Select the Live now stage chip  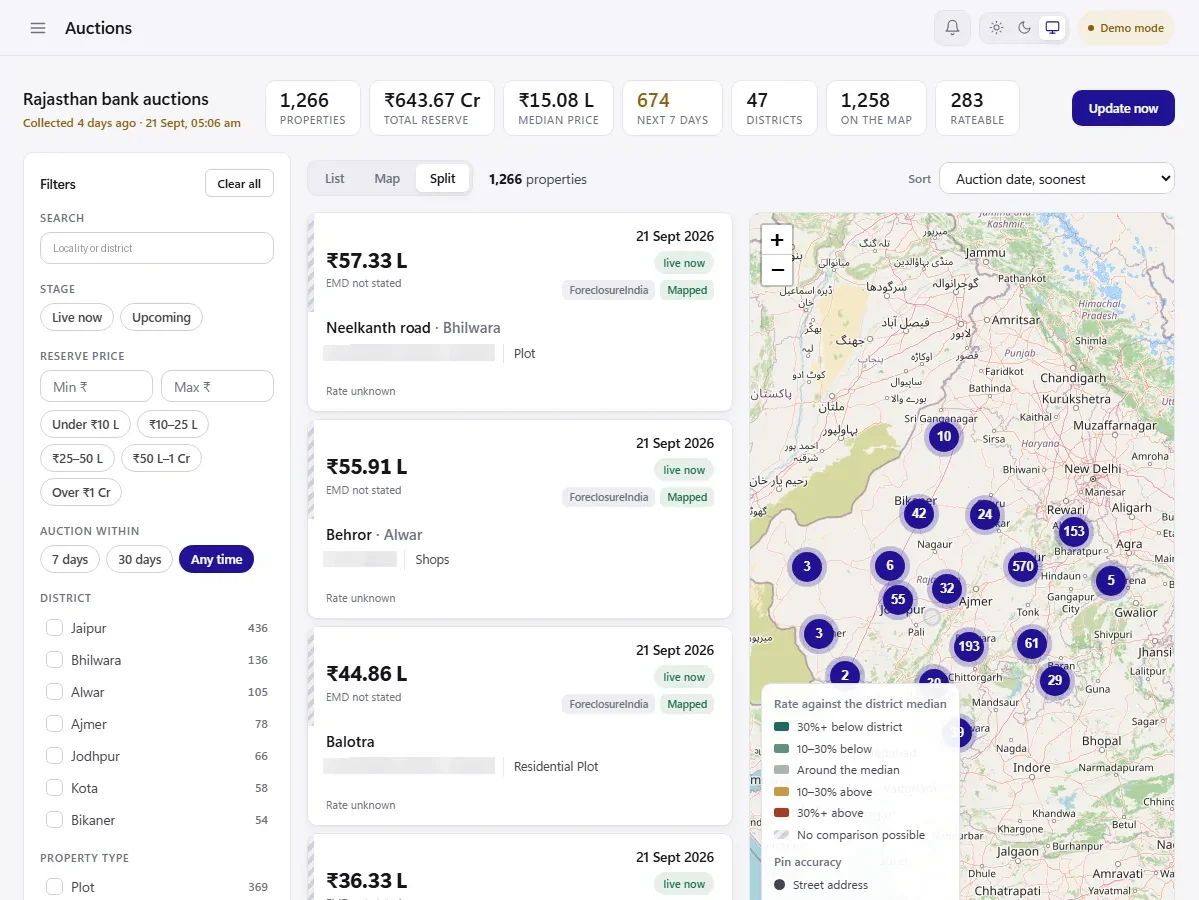click(76, 317)
